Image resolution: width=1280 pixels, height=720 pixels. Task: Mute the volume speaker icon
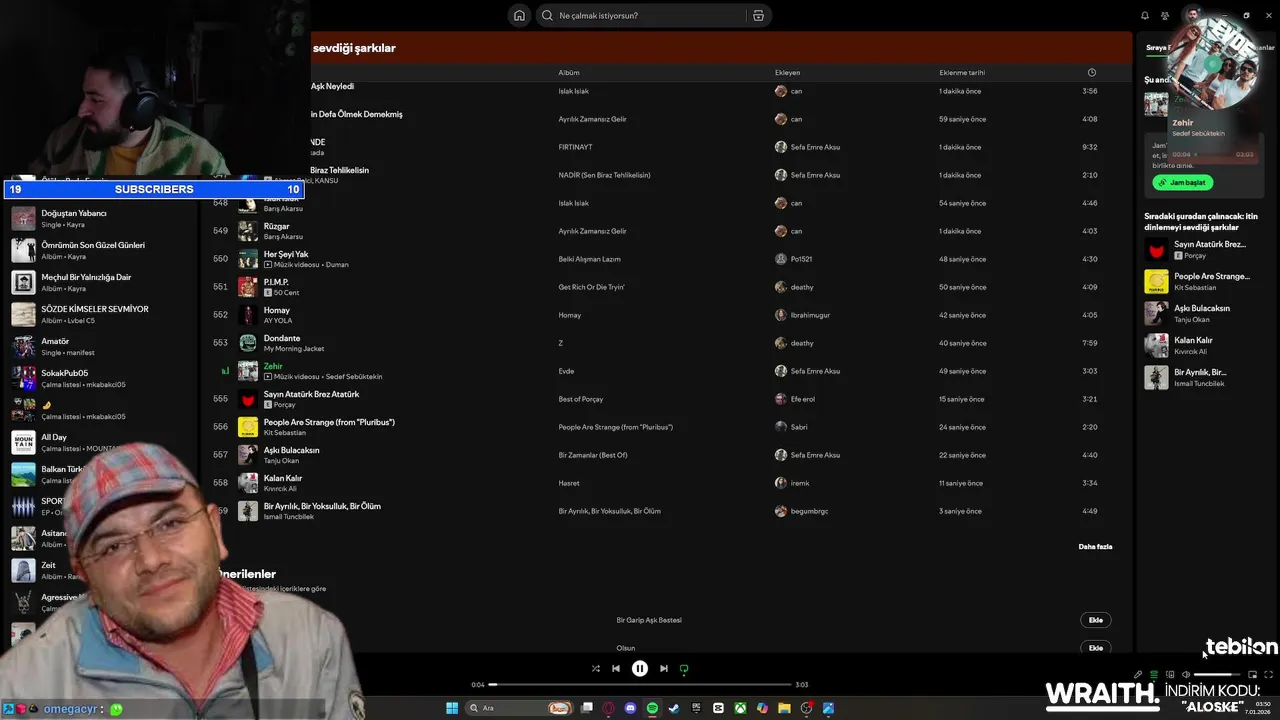coord(1186,675)
